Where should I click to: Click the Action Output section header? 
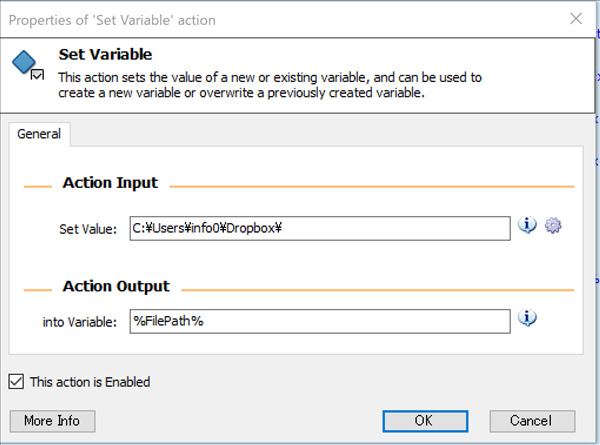pyautogui.click(x=116, y=286)
